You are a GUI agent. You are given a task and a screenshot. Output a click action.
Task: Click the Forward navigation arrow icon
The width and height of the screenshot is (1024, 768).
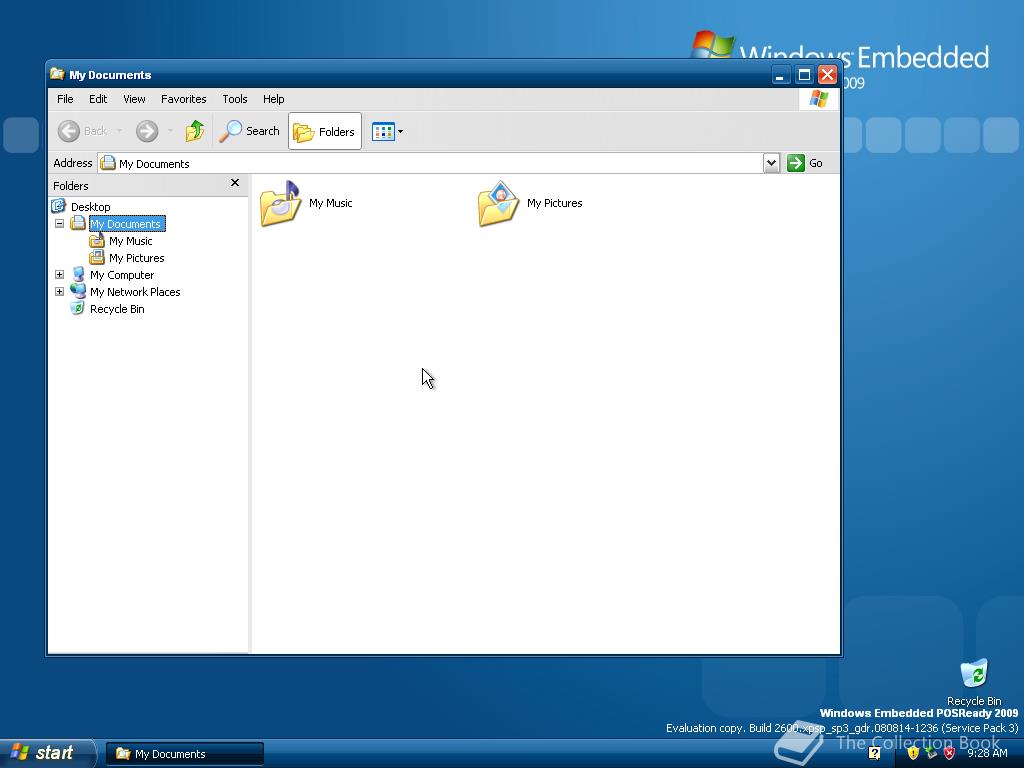pyautogui.click(x=147, y=131)
